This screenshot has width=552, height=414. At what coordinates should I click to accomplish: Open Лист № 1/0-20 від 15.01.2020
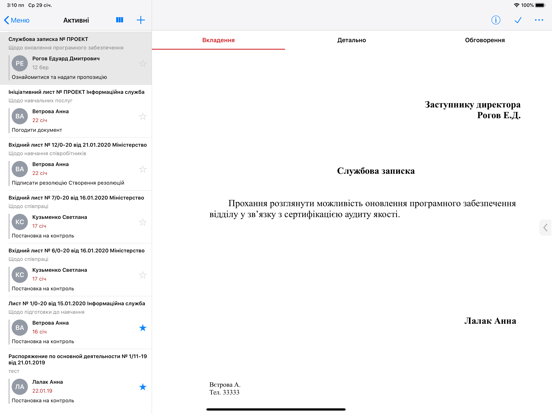[76, 322]
